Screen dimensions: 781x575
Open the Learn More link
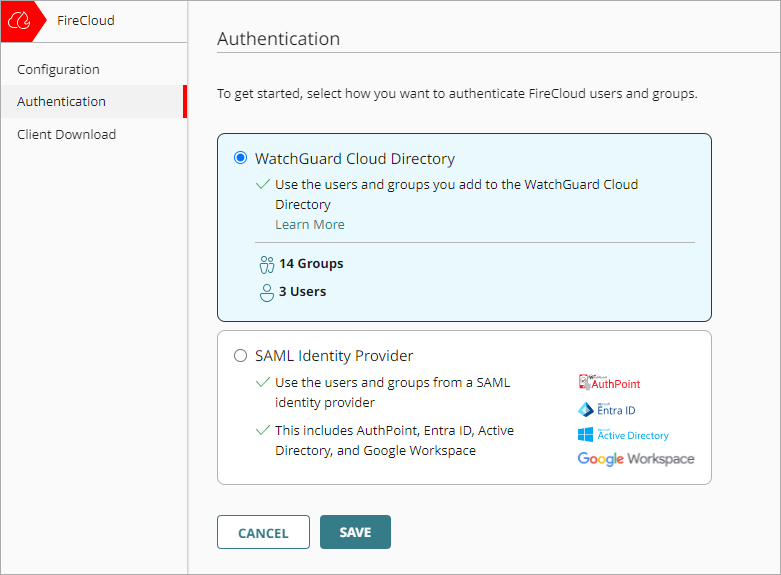[309, 225]
